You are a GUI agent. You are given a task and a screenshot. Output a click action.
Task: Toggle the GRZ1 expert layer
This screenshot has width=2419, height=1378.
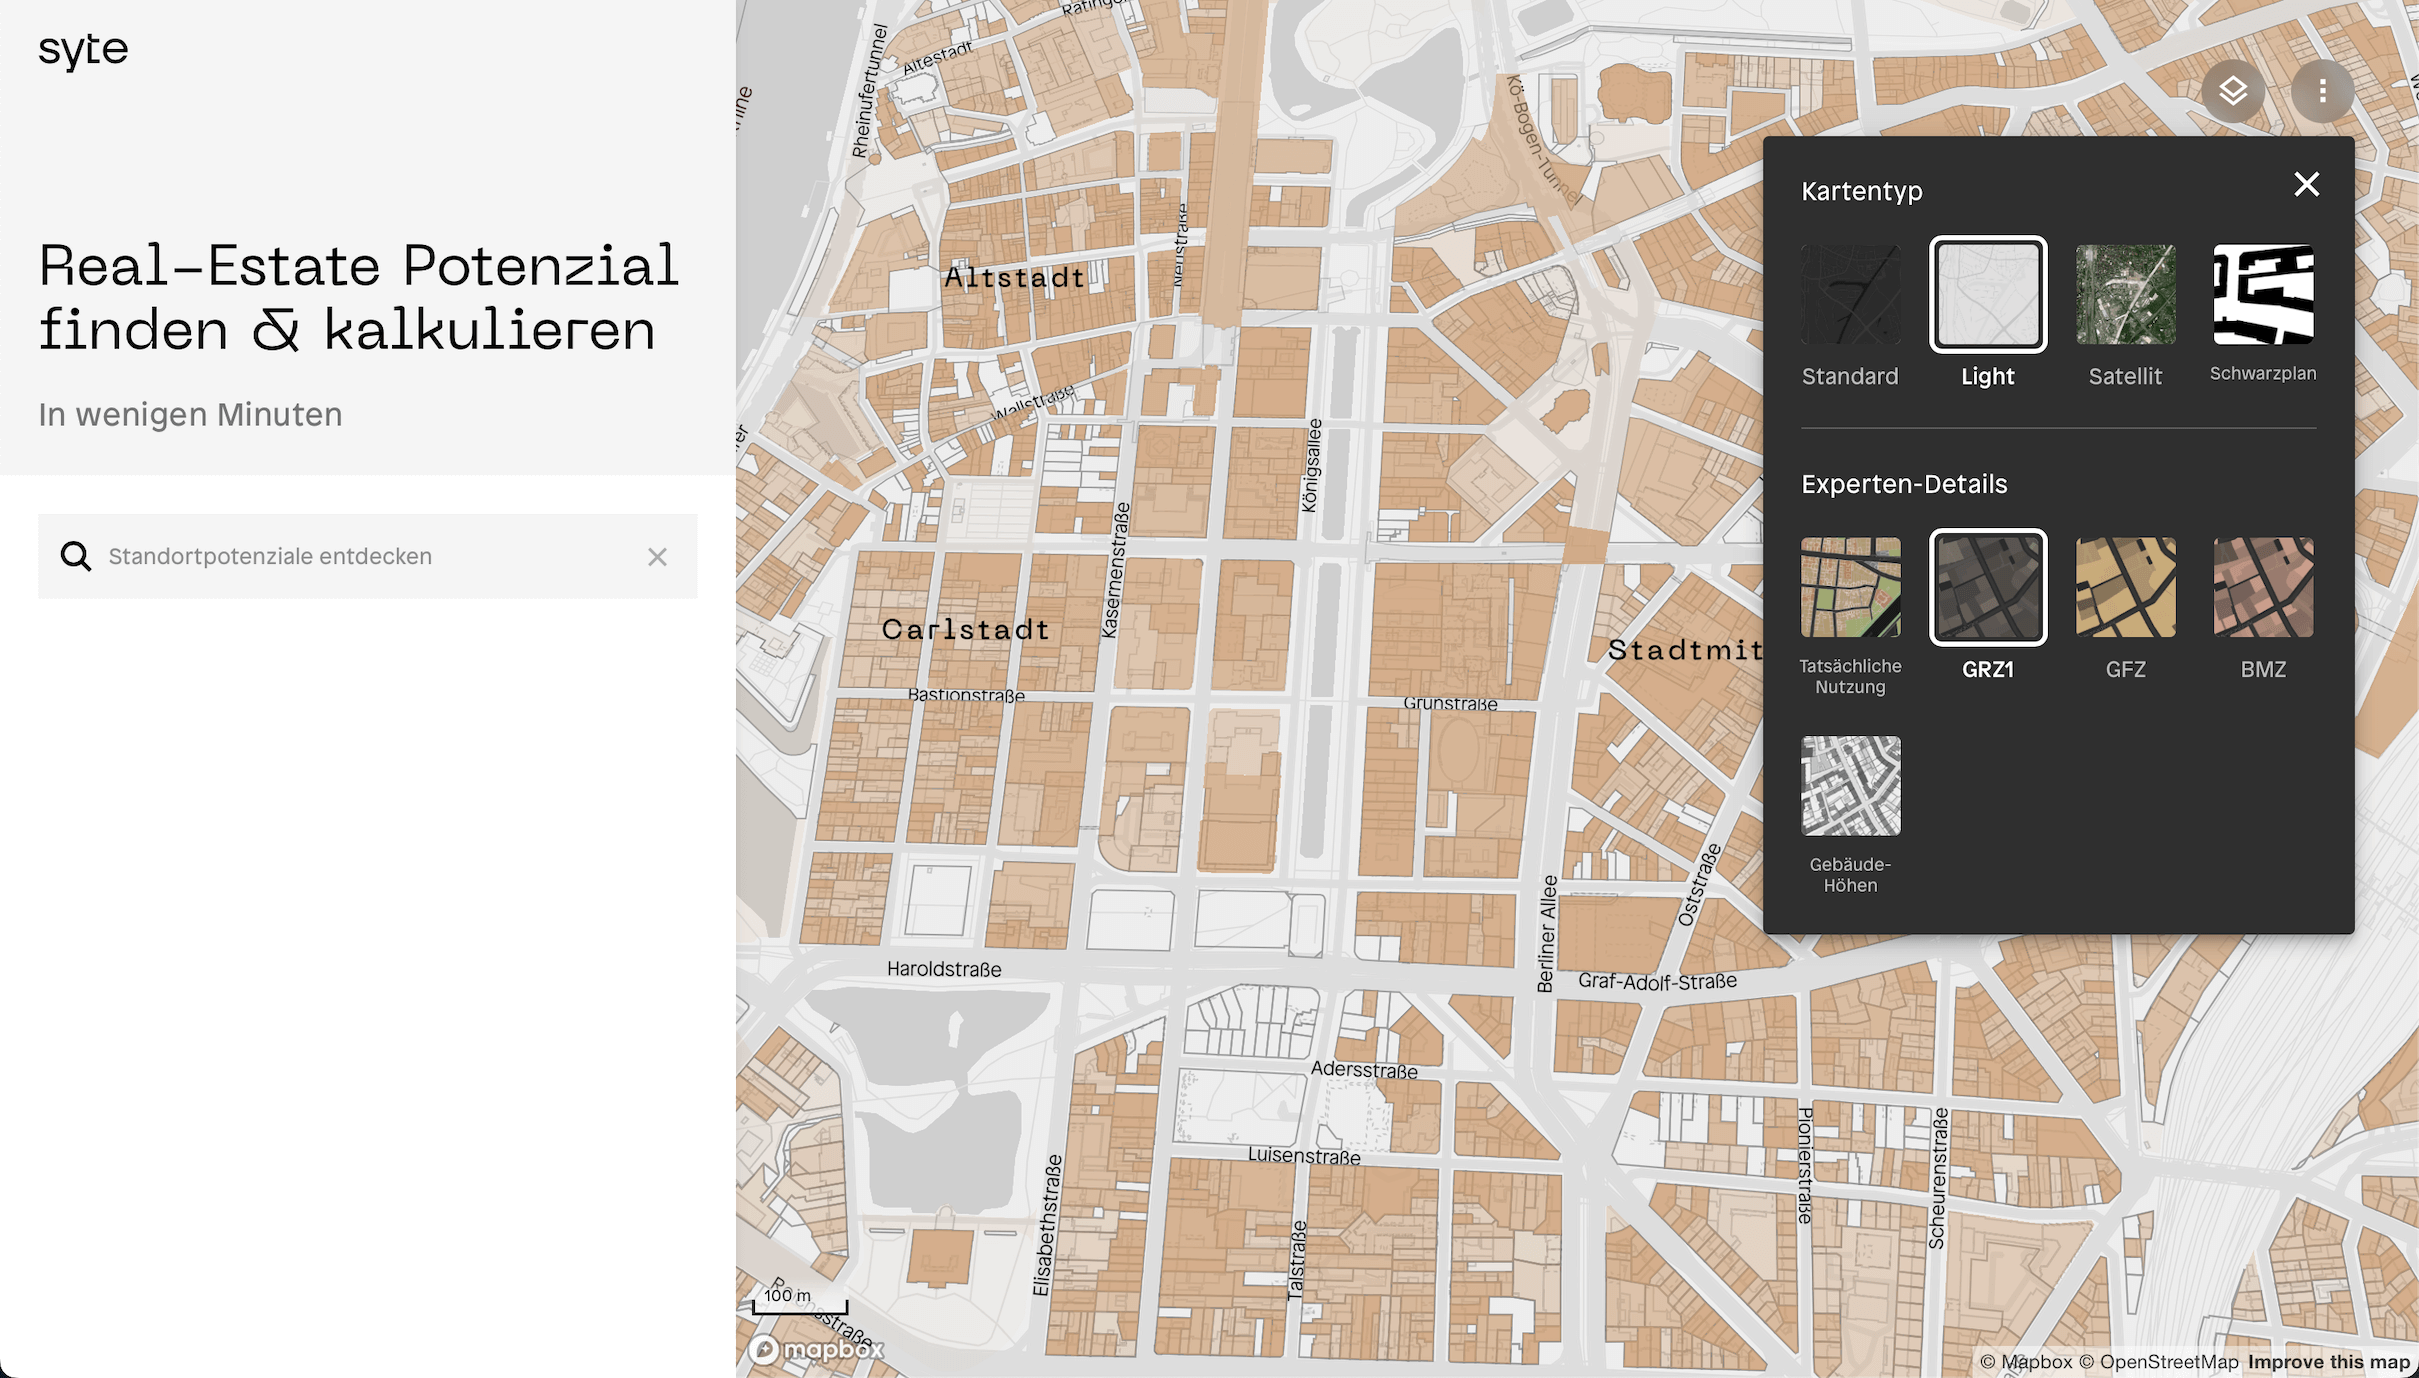(x=1987, y=588)
